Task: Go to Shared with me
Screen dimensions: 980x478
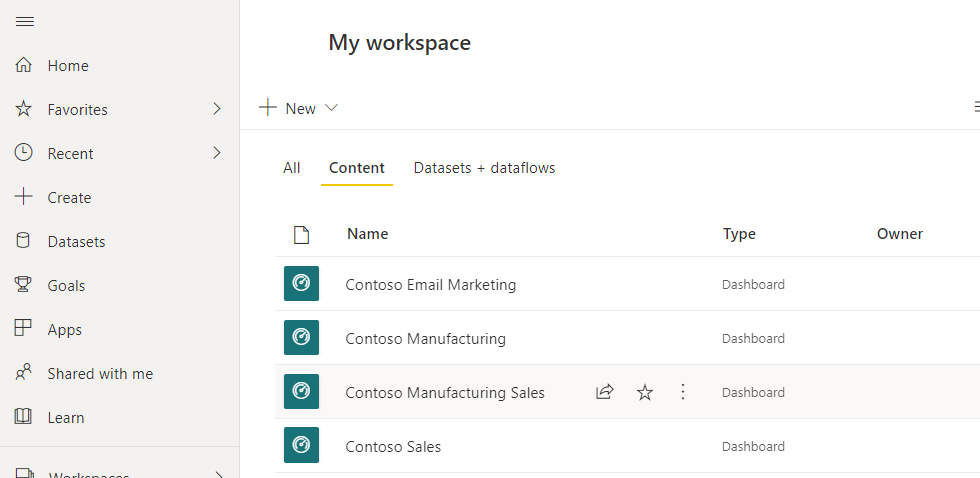Action: (100, 374)
